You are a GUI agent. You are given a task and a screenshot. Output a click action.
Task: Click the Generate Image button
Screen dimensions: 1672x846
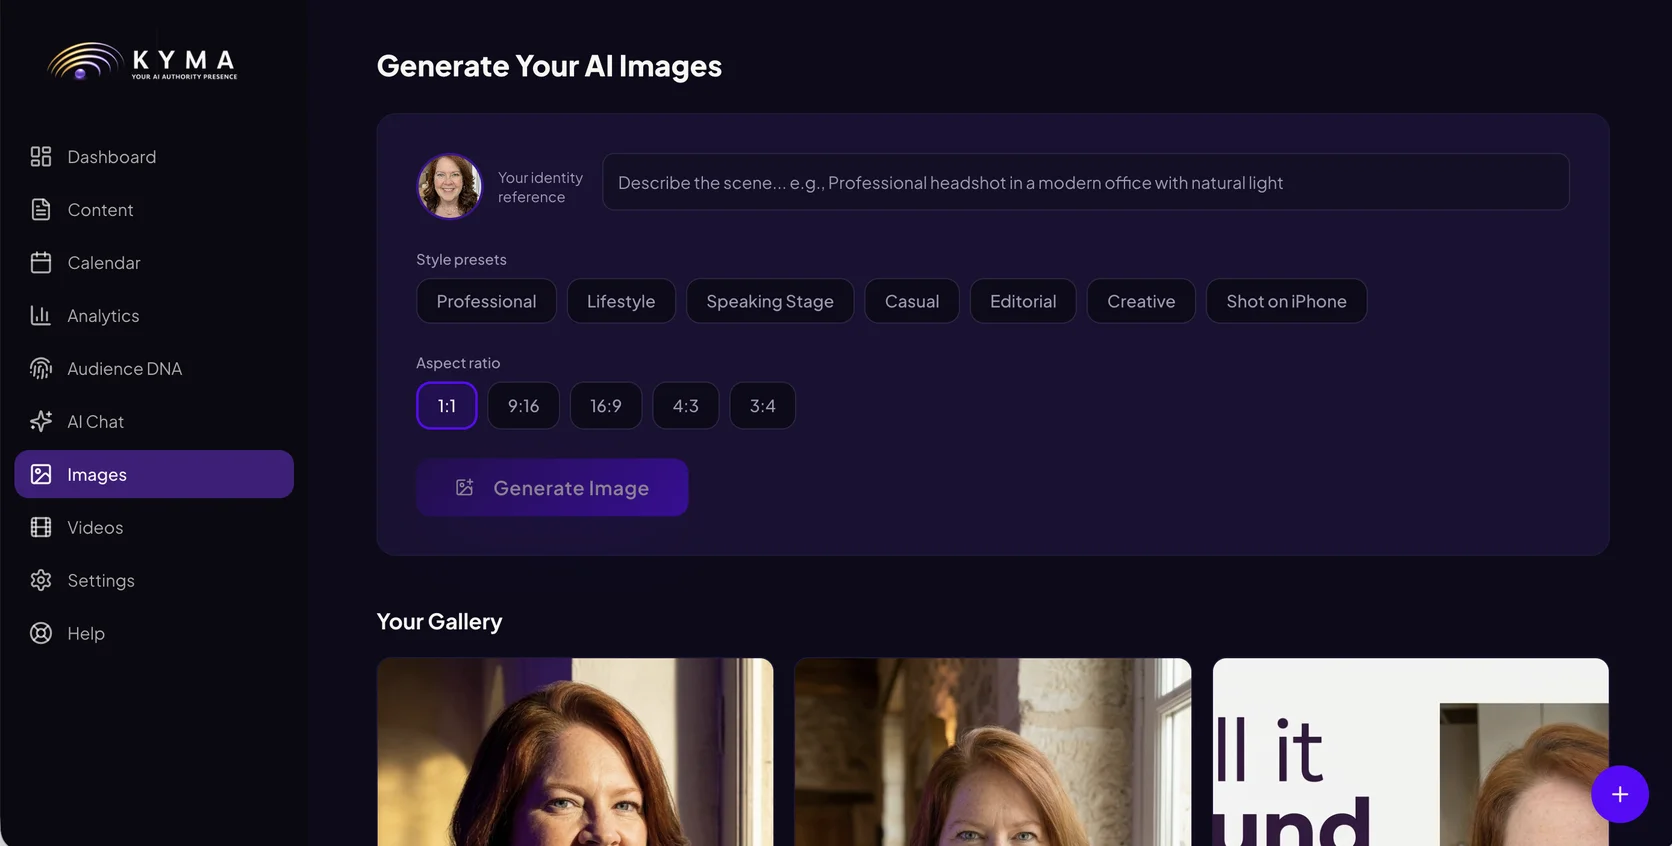pos(552,487)
